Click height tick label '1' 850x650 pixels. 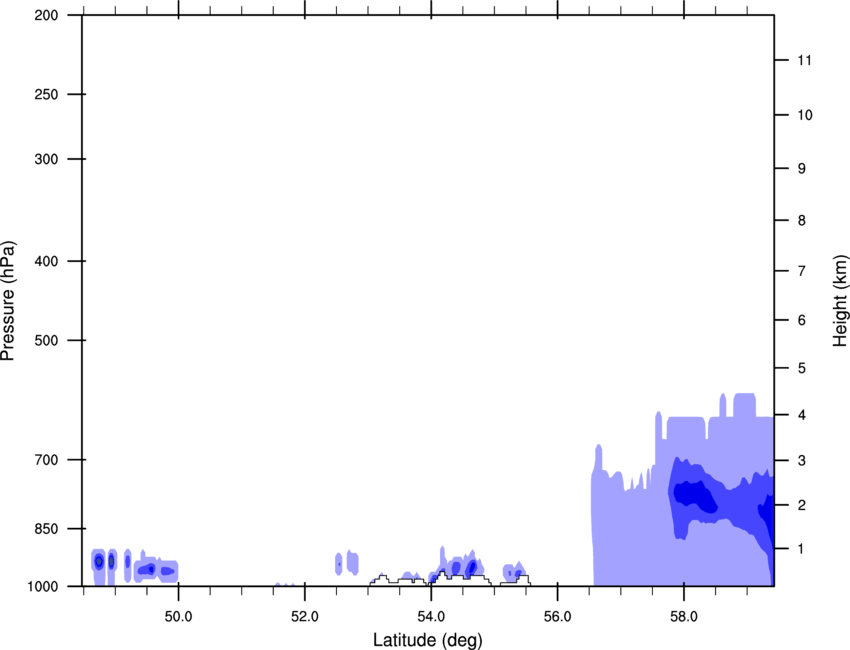[802, 549]
